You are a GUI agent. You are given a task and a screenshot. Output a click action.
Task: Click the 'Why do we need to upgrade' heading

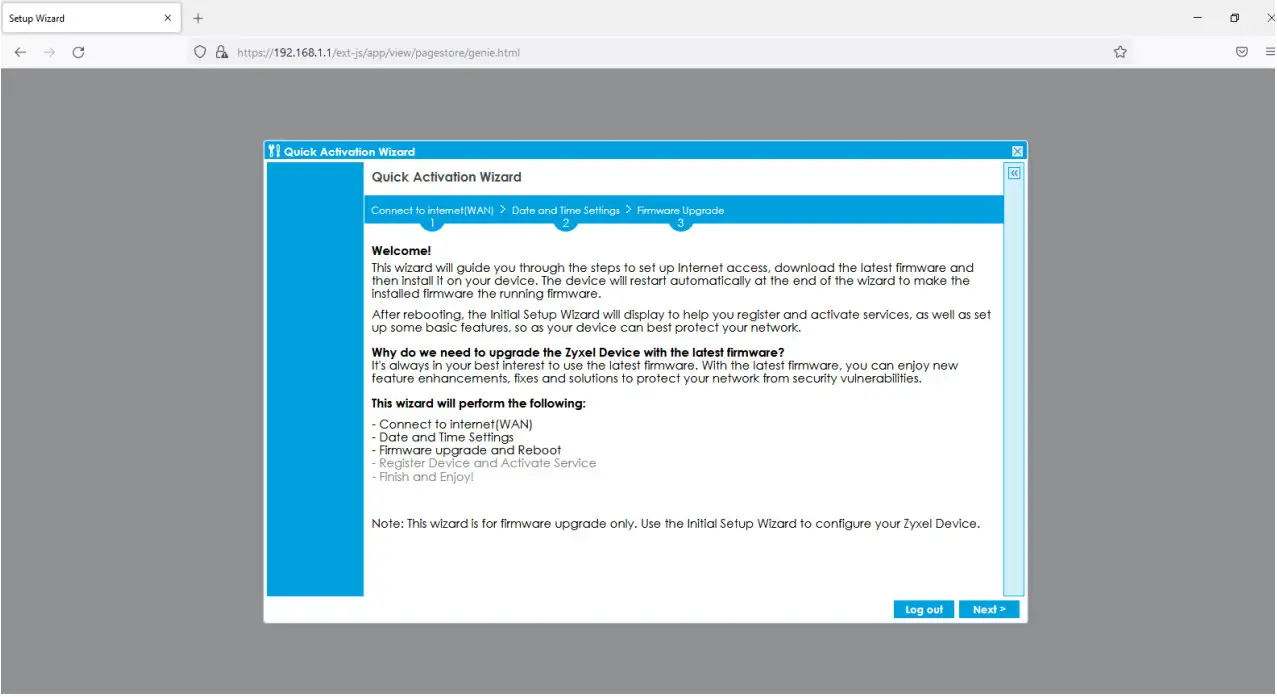578,352
